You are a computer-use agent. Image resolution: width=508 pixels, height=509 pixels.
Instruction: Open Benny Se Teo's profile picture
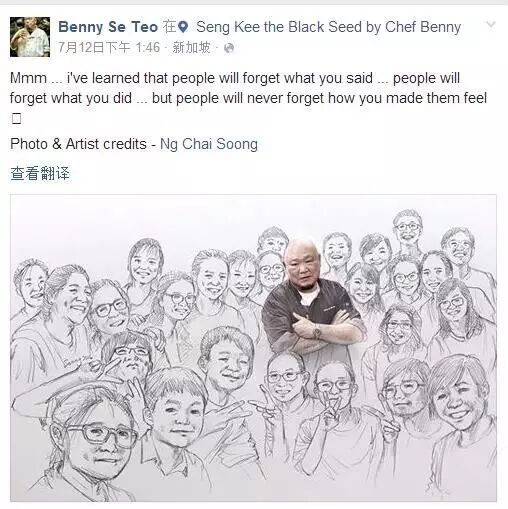coord(30,37)
